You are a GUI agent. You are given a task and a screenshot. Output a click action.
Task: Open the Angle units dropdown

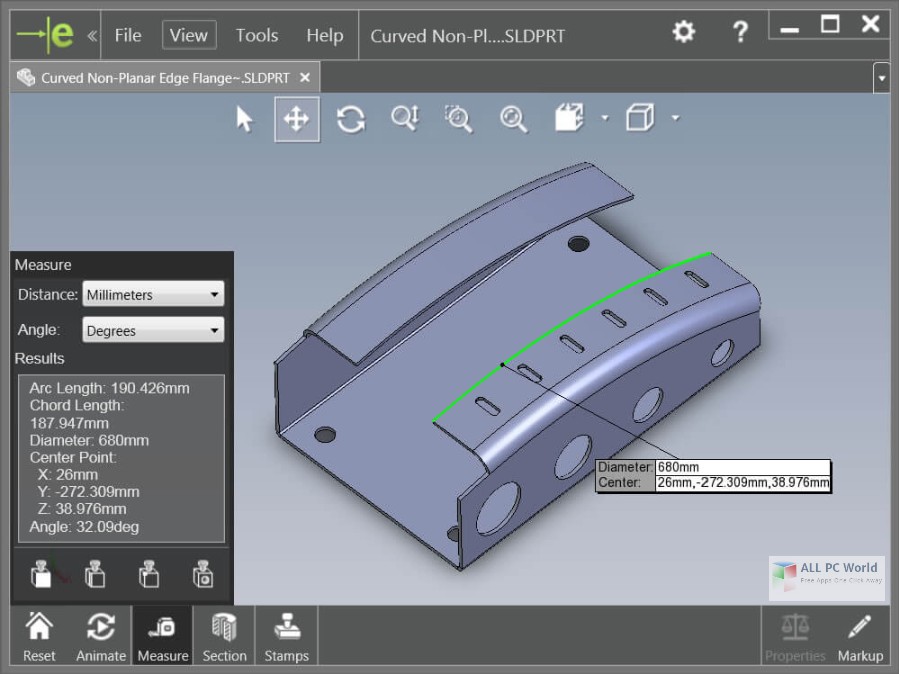tap(152, 329)
